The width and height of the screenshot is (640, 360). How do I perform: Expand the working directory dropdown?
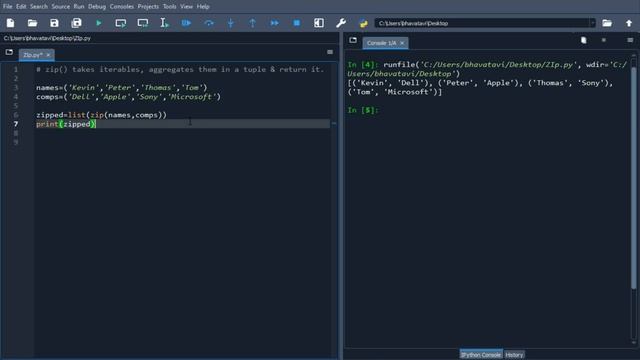pos(592,23)
